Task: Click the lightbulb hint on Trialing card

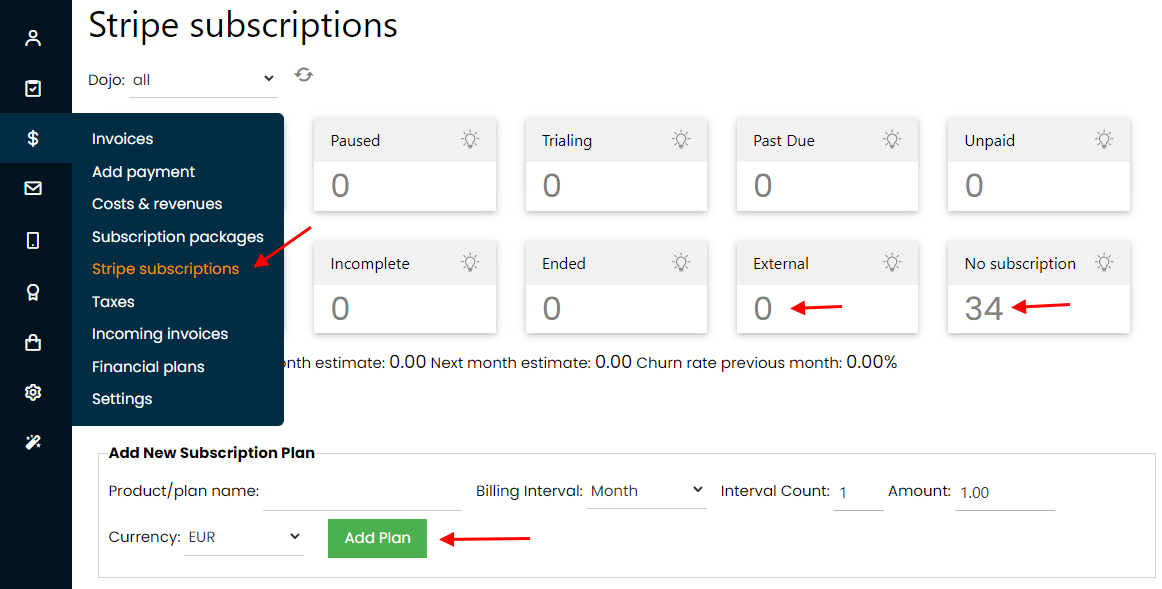Action: point(681,139)
